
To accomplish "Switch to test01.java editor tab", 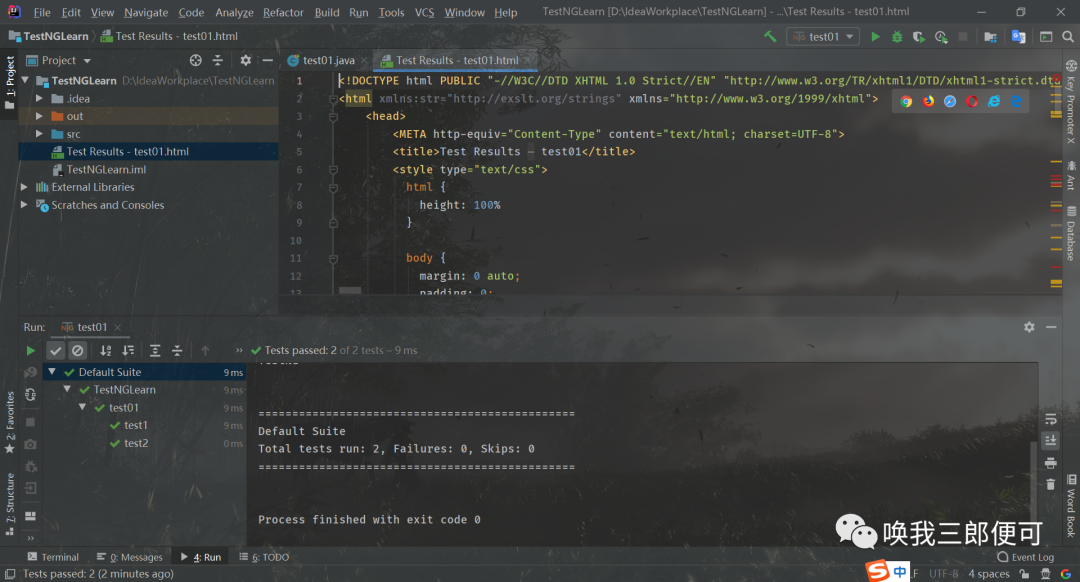I will [x=329, y=61].
